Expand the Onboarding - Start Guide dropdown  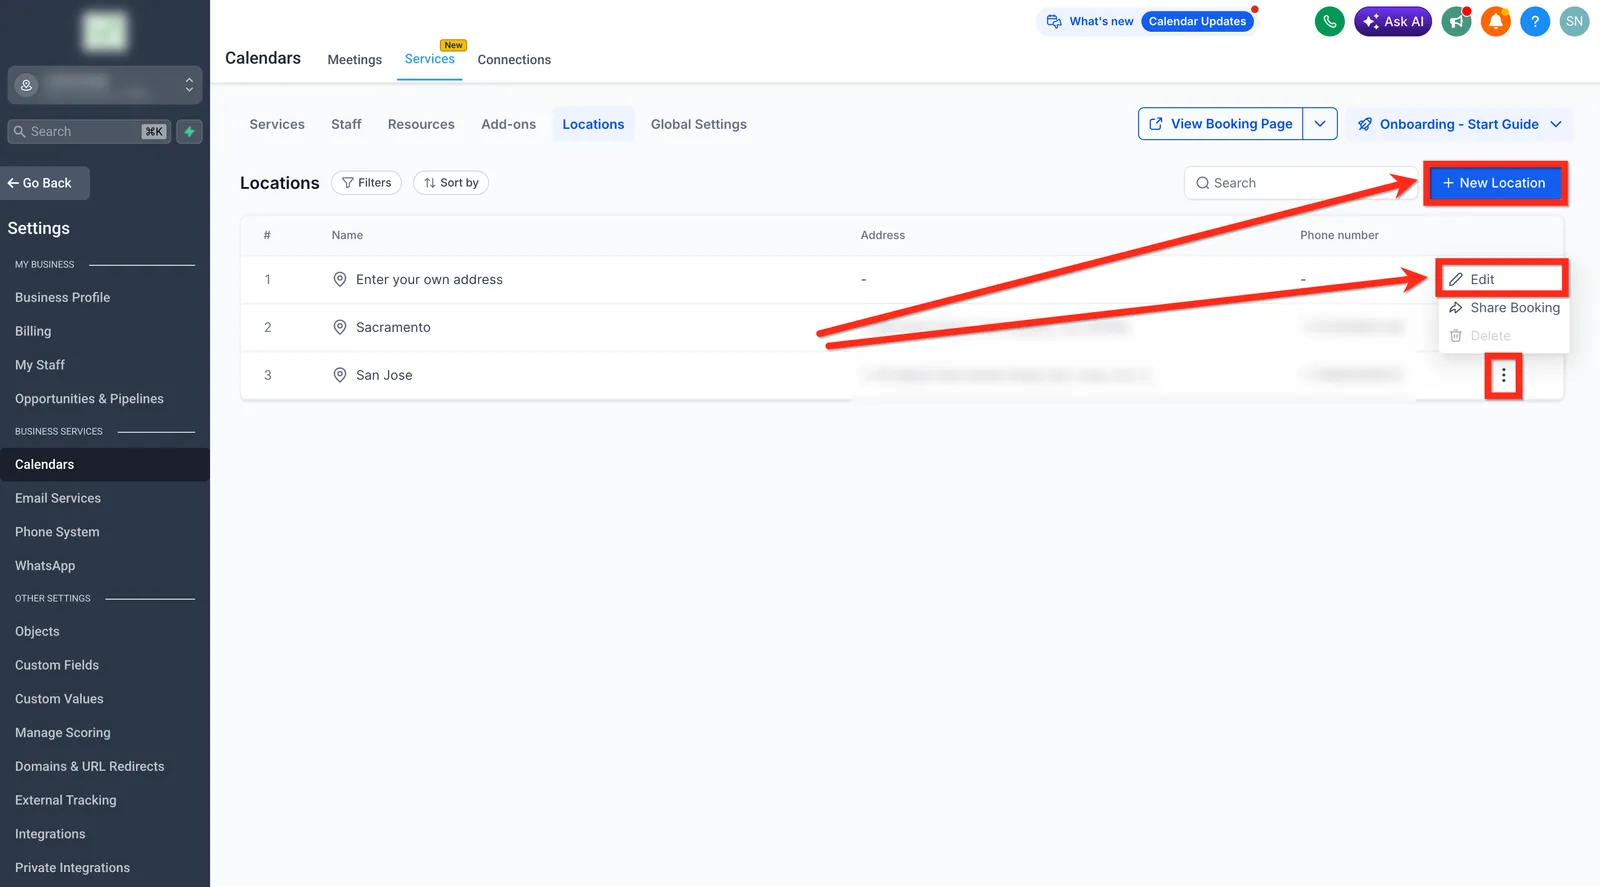(x=1459, y=124)
